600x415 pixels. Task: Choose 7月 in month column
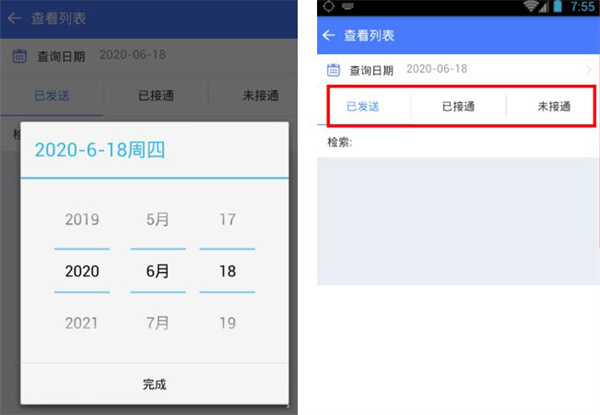[x=158, y=323]
